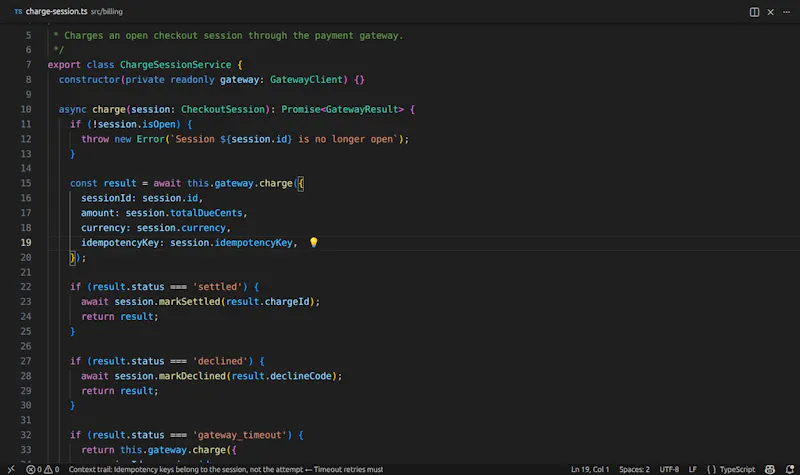The height and width of the screenshot is (475, 800).
Task: Click the src/billing path label in tab
Action: point(107,12)
